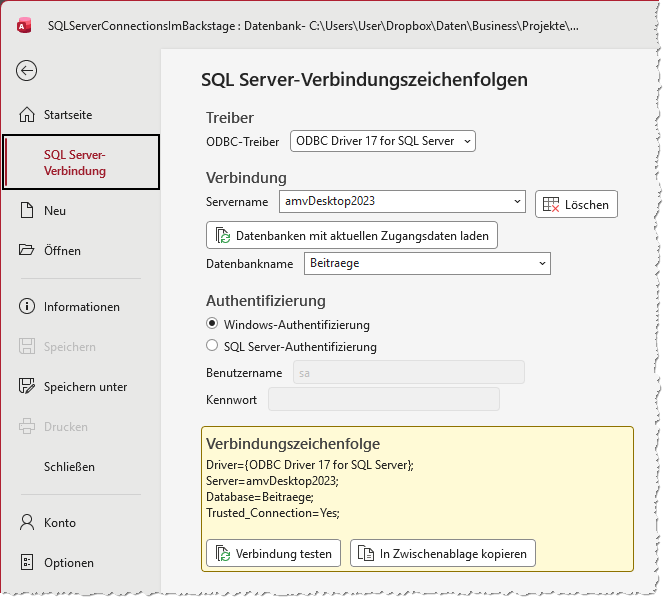Click the back arrow circle icon
Screen dimensions: 665x602
pyautogui.click(x=26, y=70)
